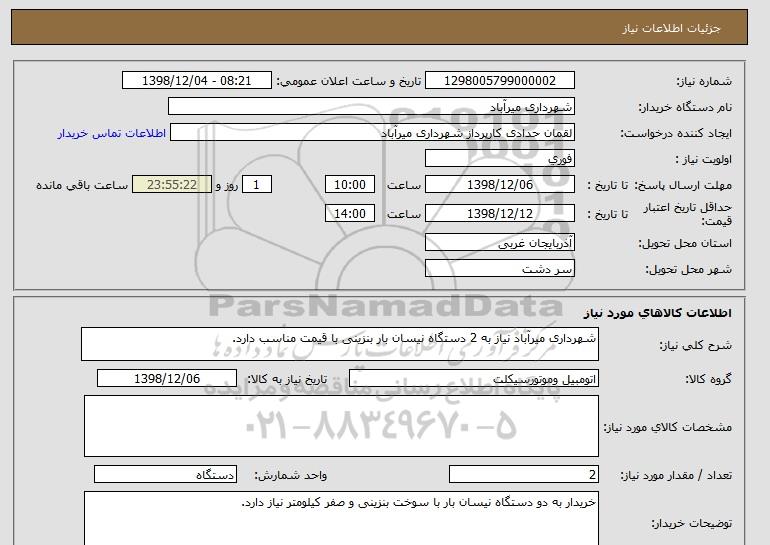
Task: Select the شرح کلی نیاز text box
Action: pyautogui.click(x=340, y=344)
